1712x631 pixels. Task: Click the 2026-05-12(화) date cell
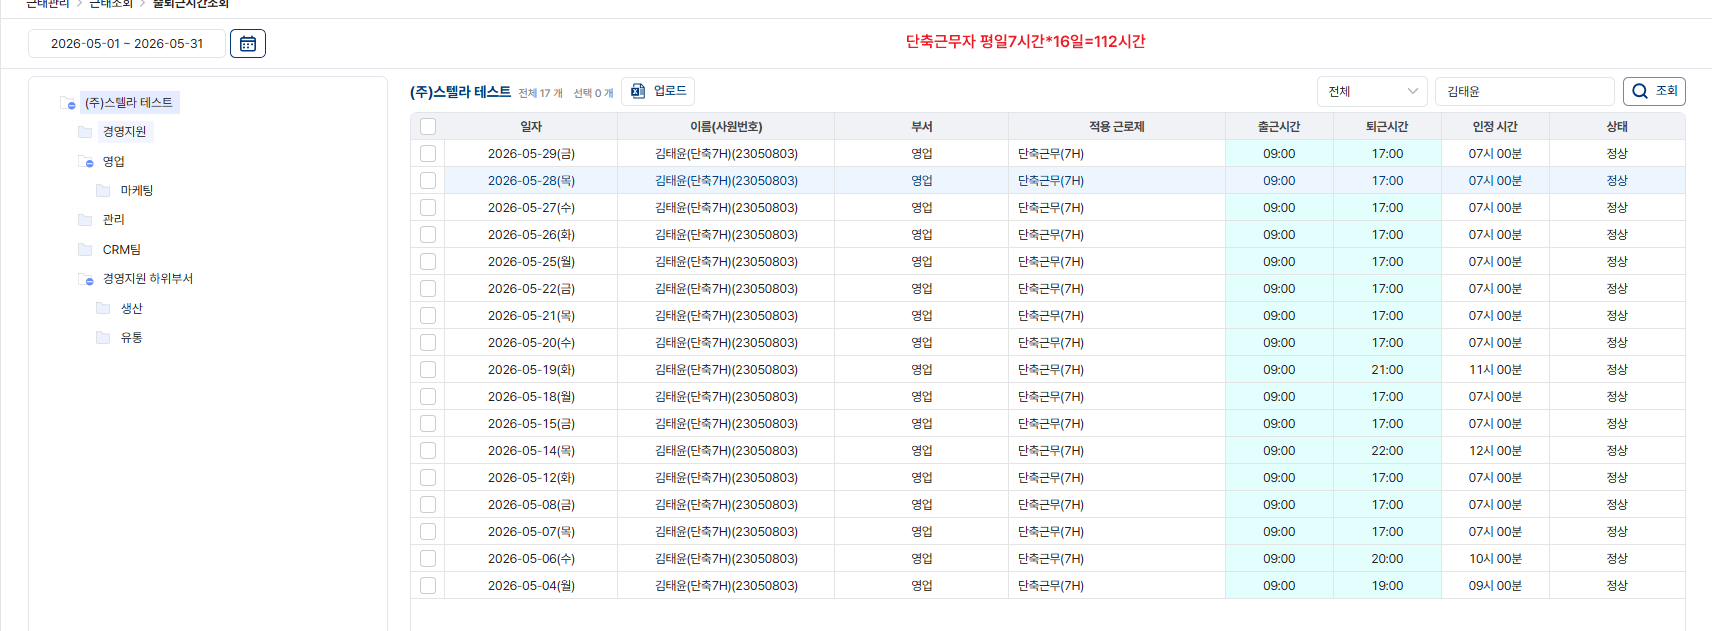click(531, 477)
